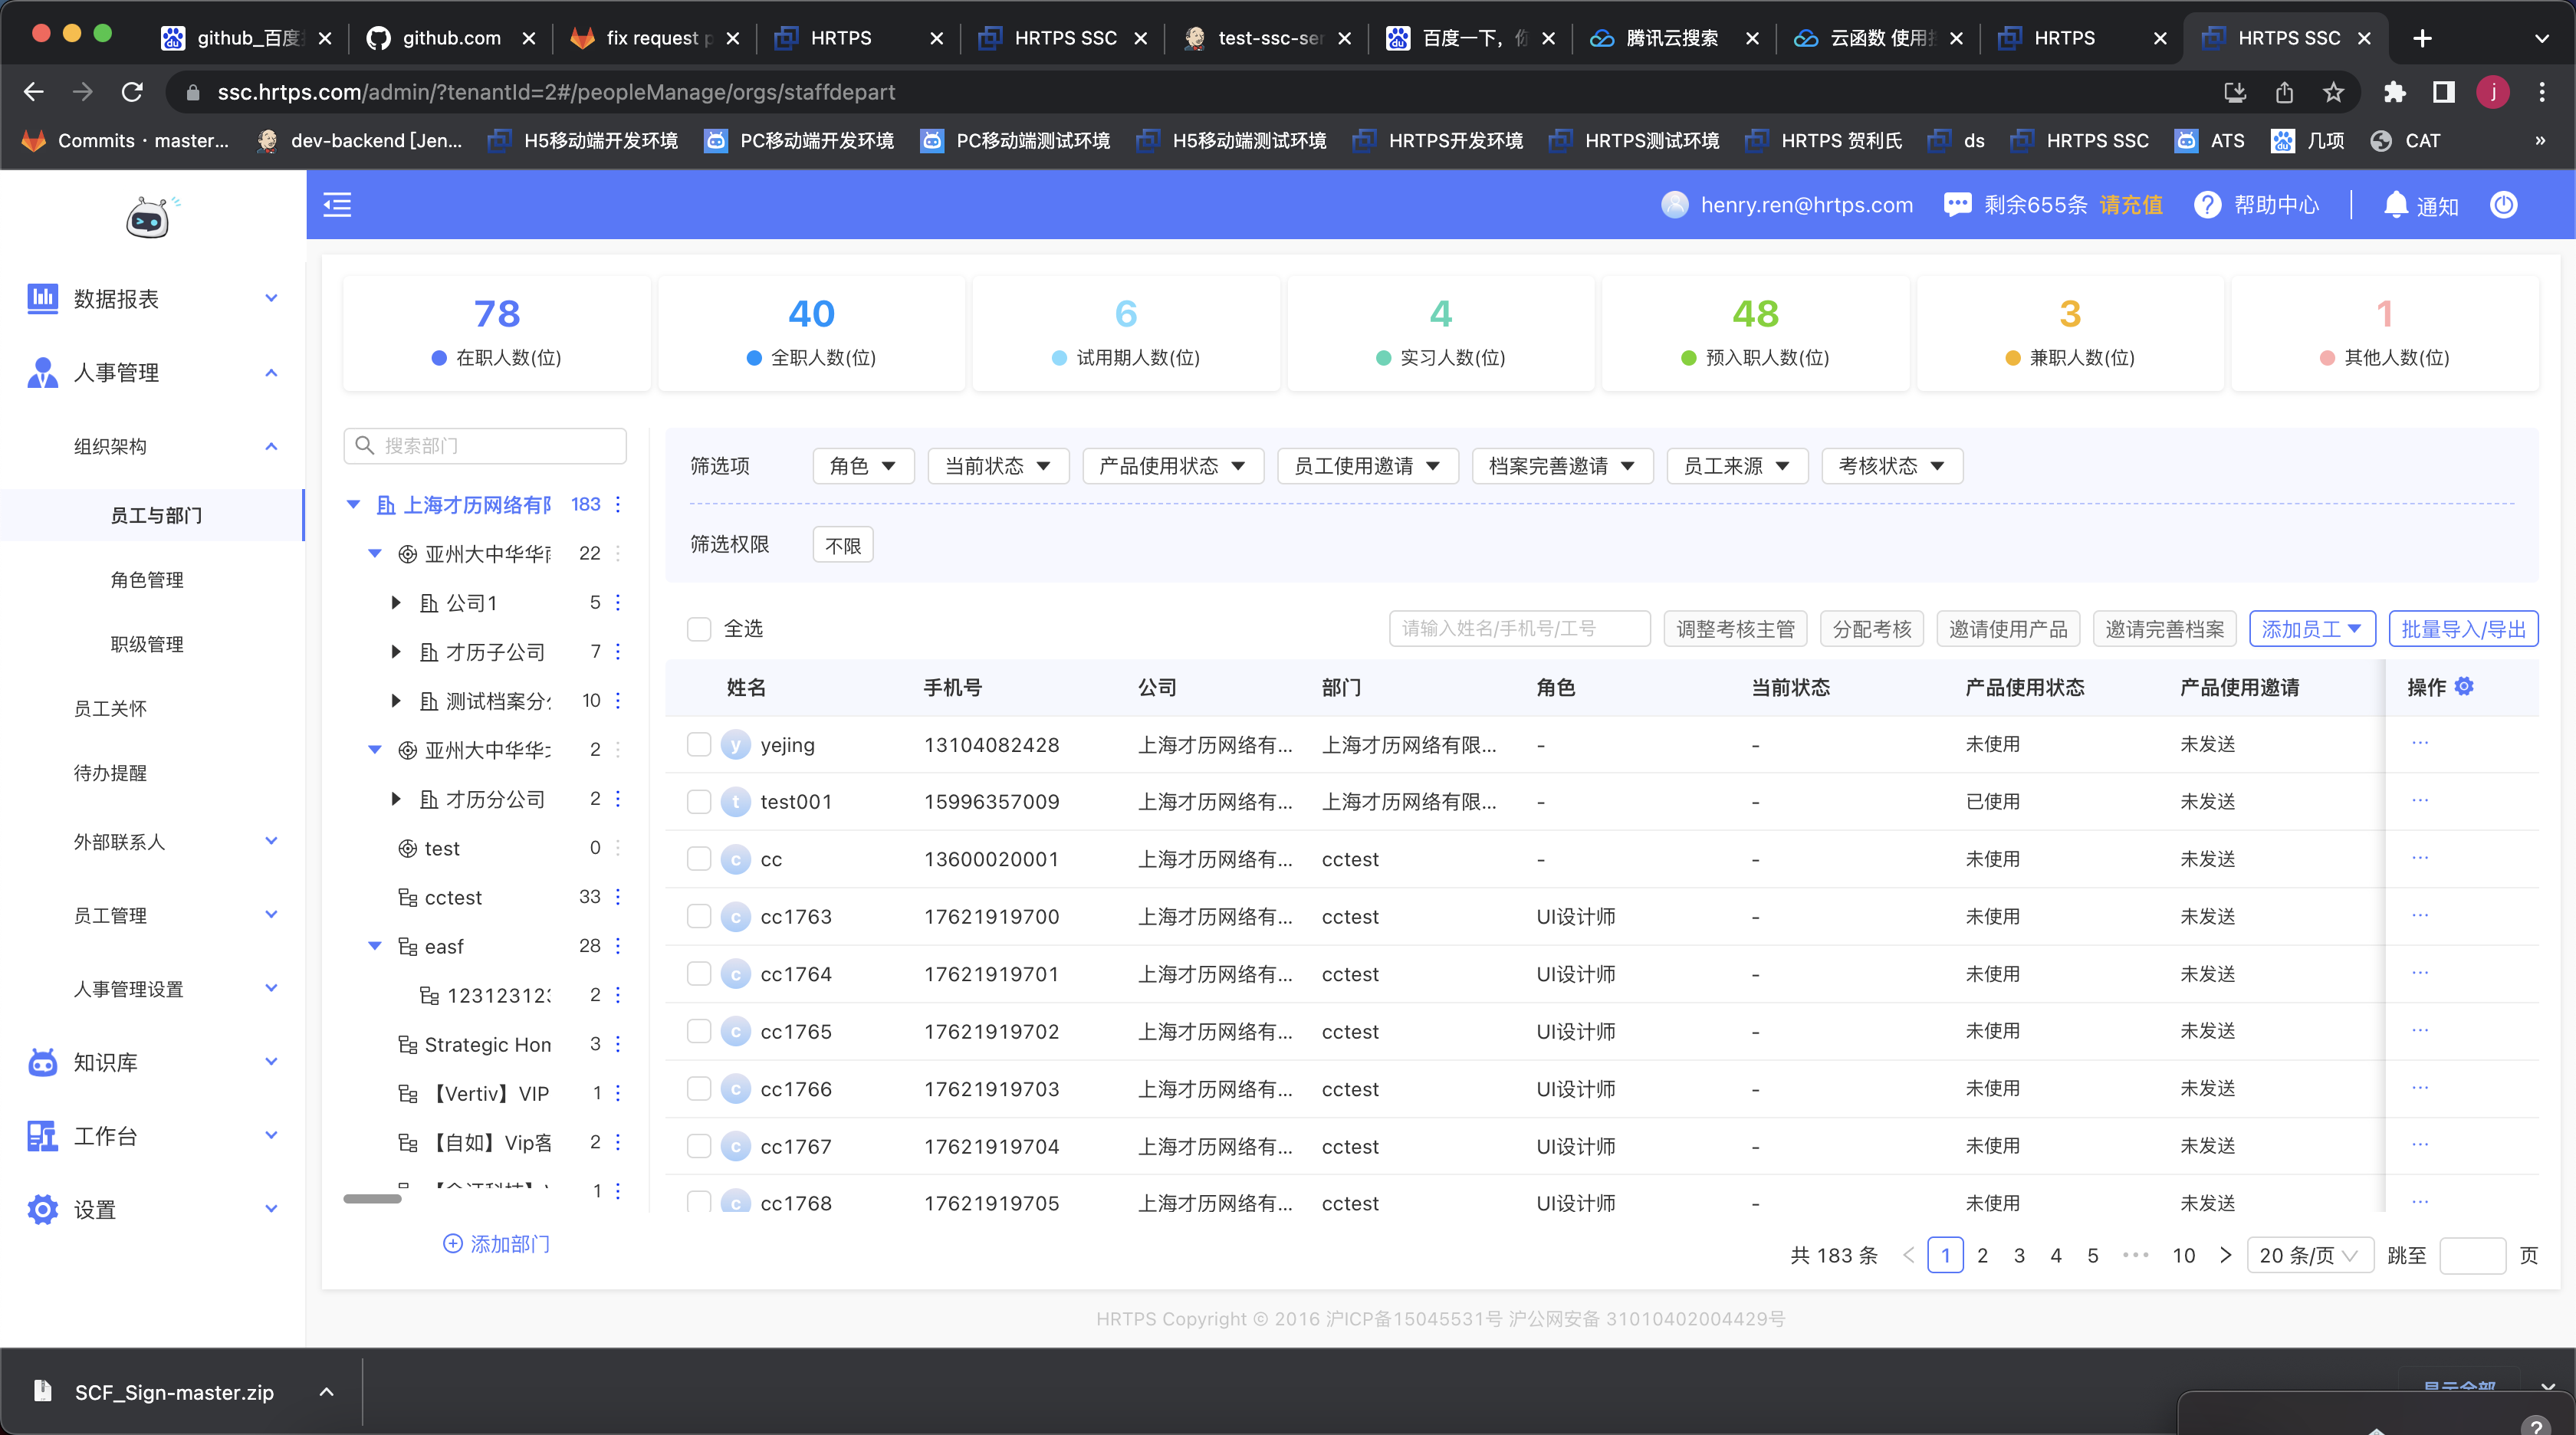This screenshot has height=1435, width=2576.
Task: Click the browser side panel icon
Action: click(2444, 92)
